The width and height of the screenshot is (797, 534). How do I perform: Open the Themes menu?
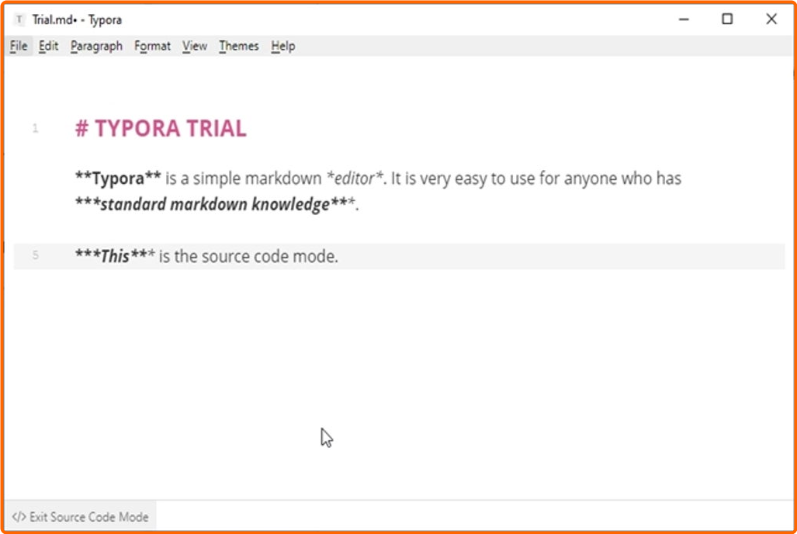(x=239, y=46)
